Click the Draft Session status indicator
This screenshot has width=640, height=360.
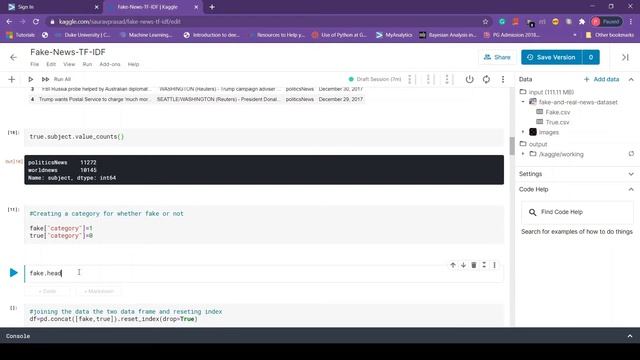click(x=375, y=79)
